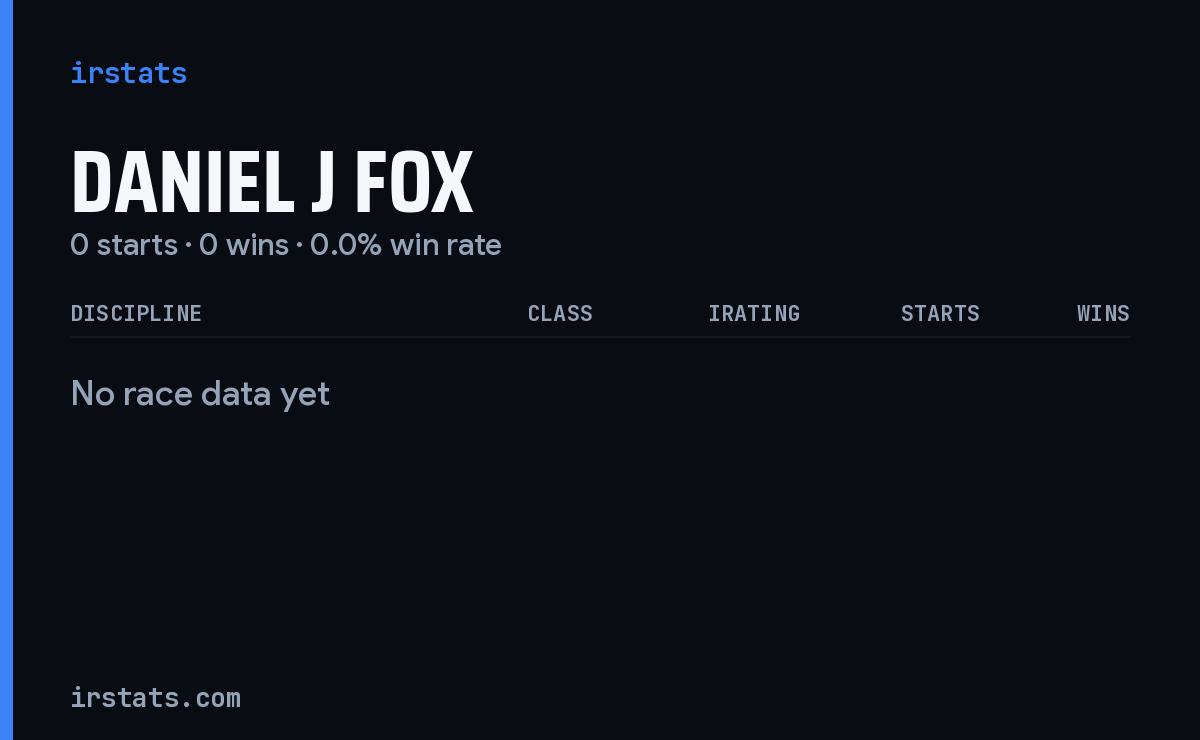The image size is (1200, 740).
Task: Click the word FOX in the heading
Action: click(x=414, y=182)
